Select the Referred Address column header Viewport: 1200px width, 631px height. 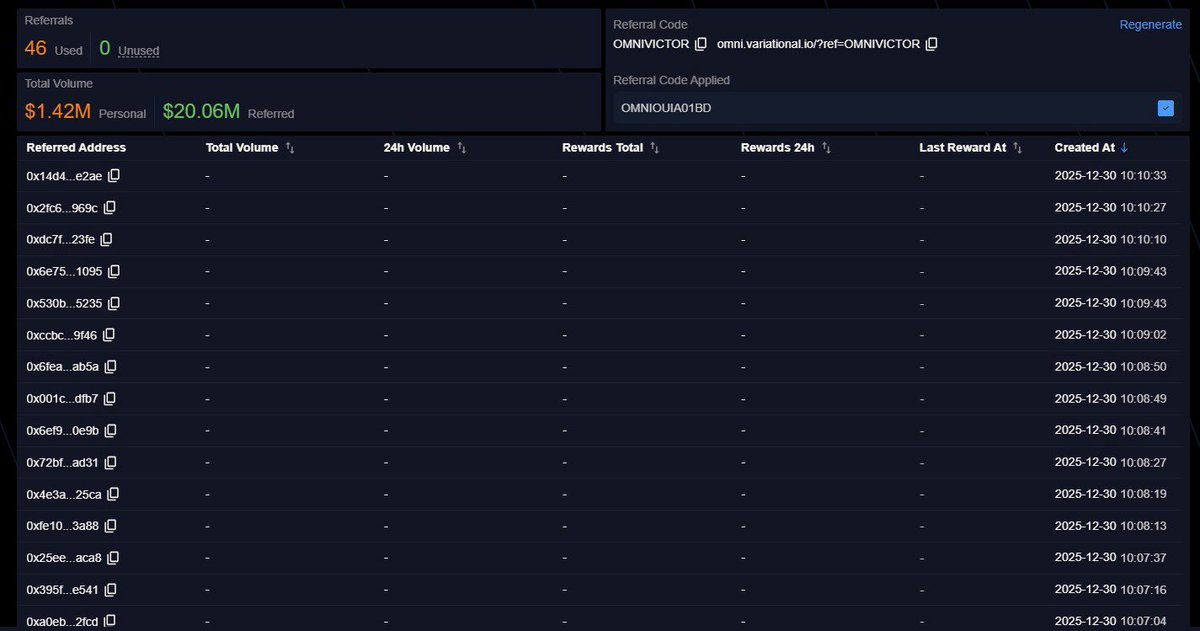[x=76, y=147]
